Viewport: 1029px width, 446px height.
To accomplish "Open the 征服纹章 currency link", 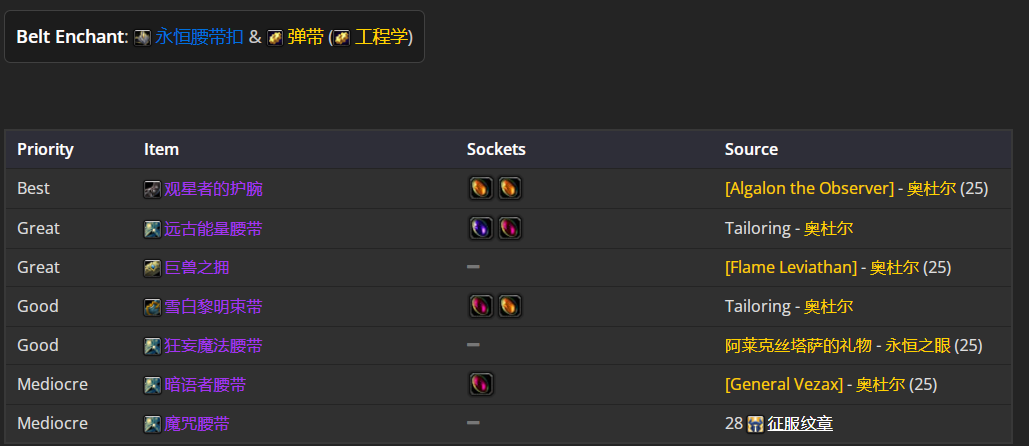I will pos(800,424).
